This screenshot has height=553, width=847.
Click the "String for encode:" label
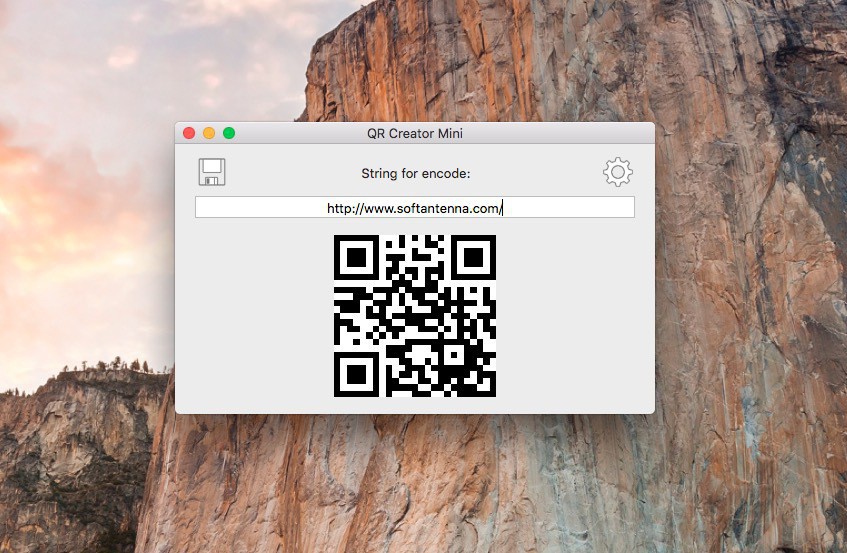coord(415,173)
